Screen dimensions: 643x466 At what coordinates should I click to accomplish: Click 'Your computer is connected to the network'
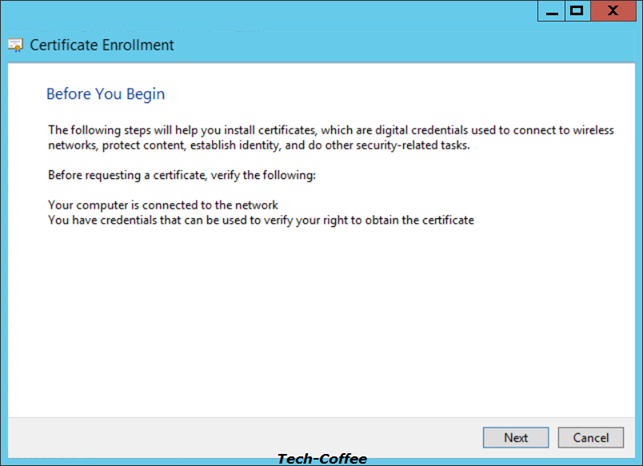[x=163, y=205]
